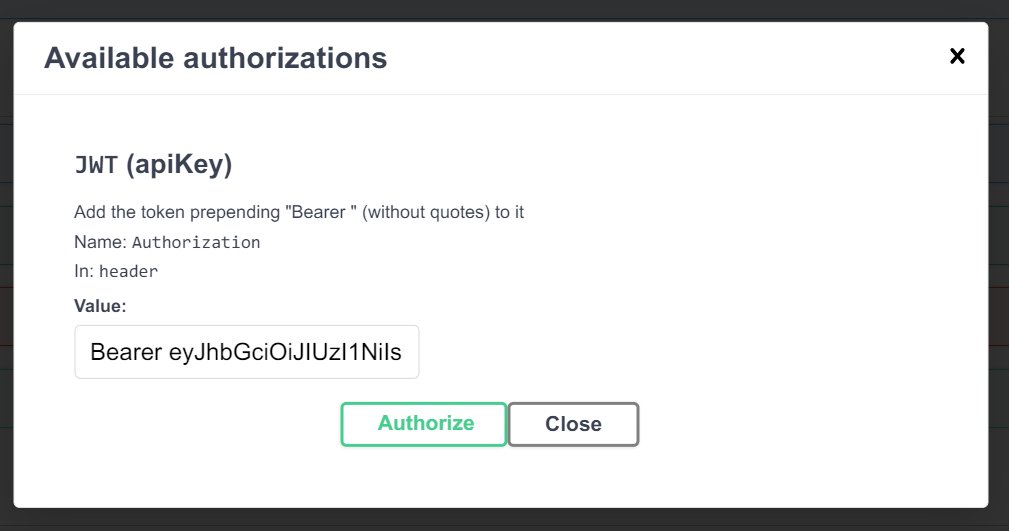Click the "JWT" monospace heading text
This screenshot has width=1009, height=531.
pos(96,165)
